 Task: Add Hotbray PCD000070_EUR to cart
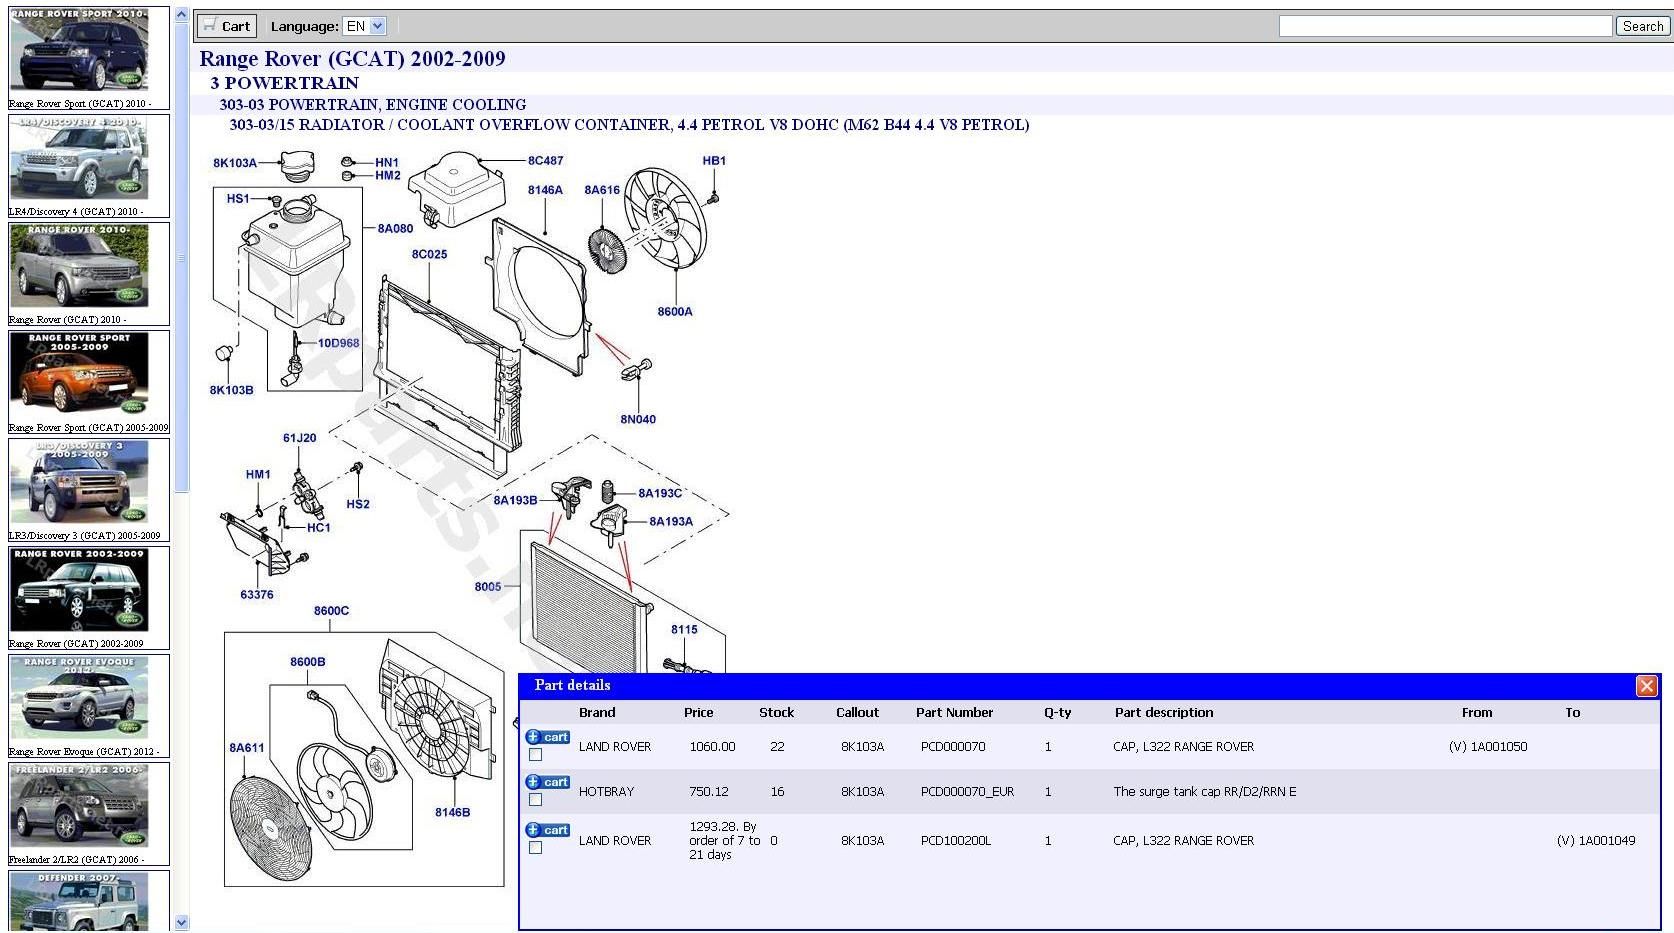tap(548, 782)
